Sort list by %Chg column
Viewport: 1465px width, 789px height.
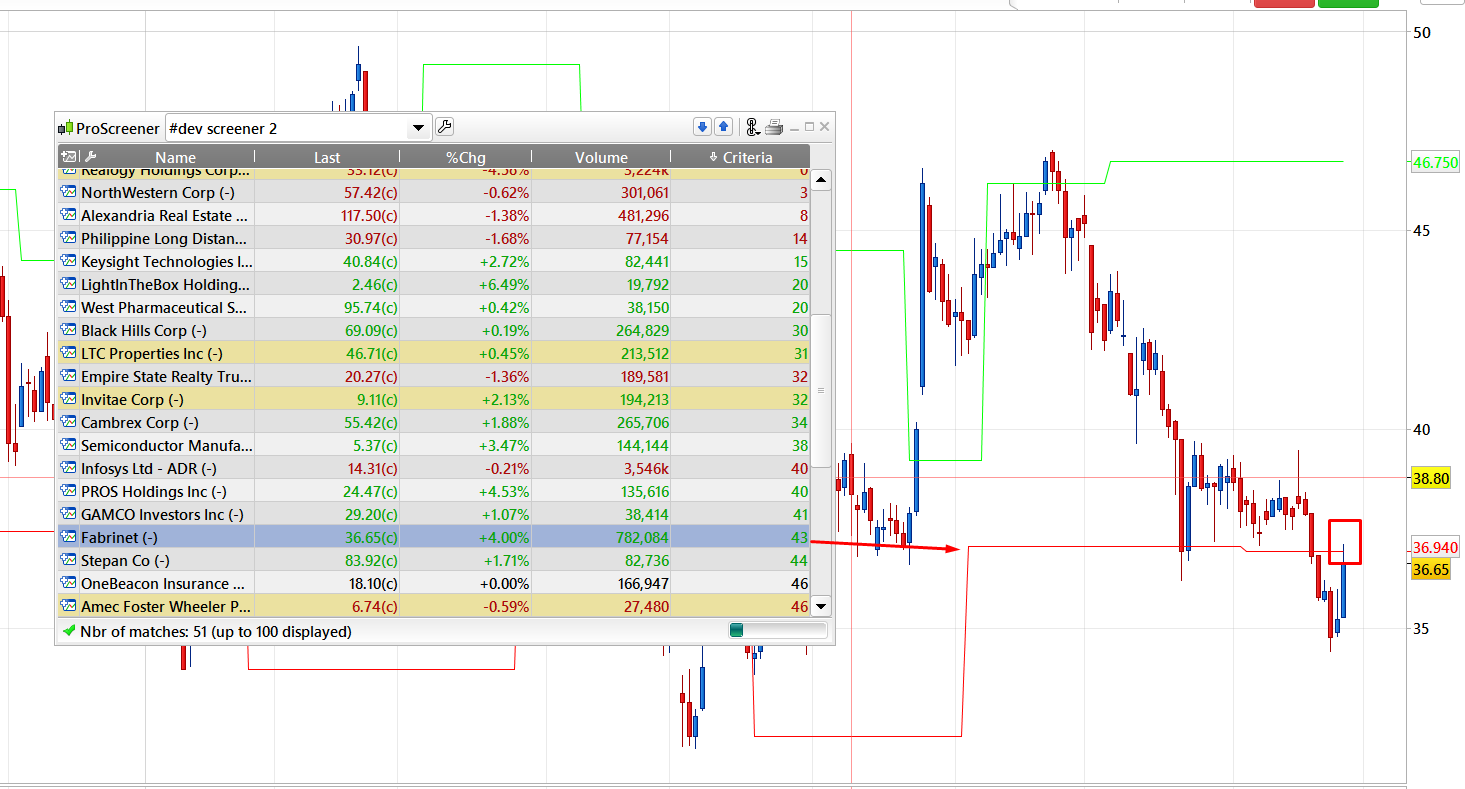[465, 157]
